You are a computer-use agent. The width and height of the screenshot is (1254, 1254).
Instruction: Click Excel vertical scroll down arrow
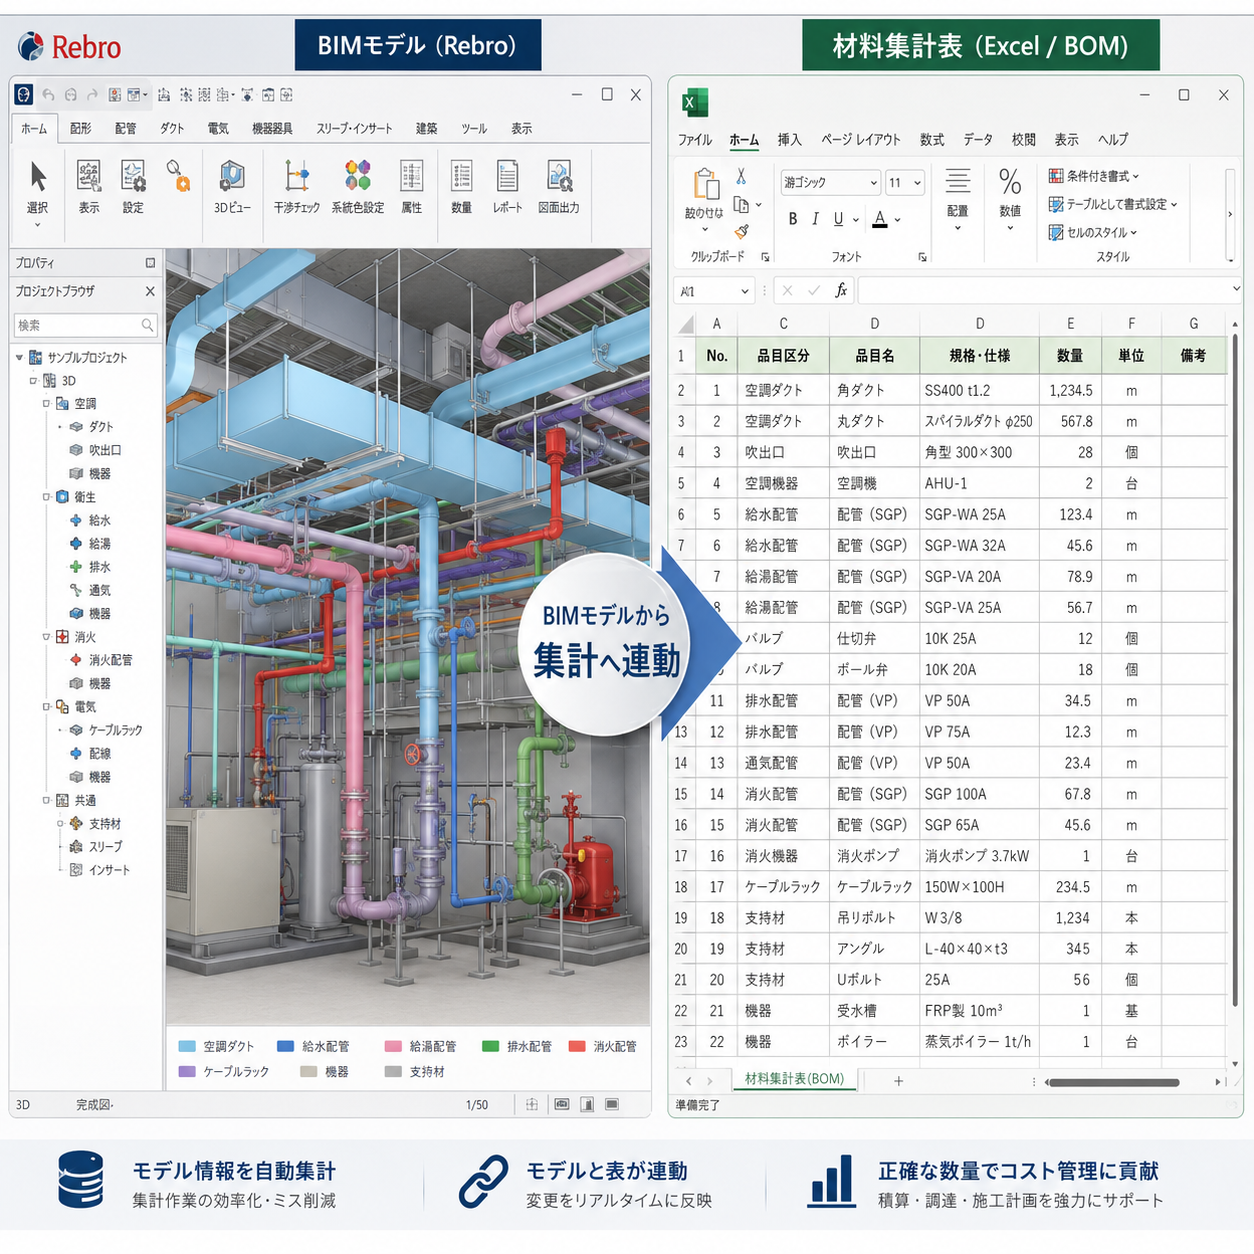(1235, 1064)
